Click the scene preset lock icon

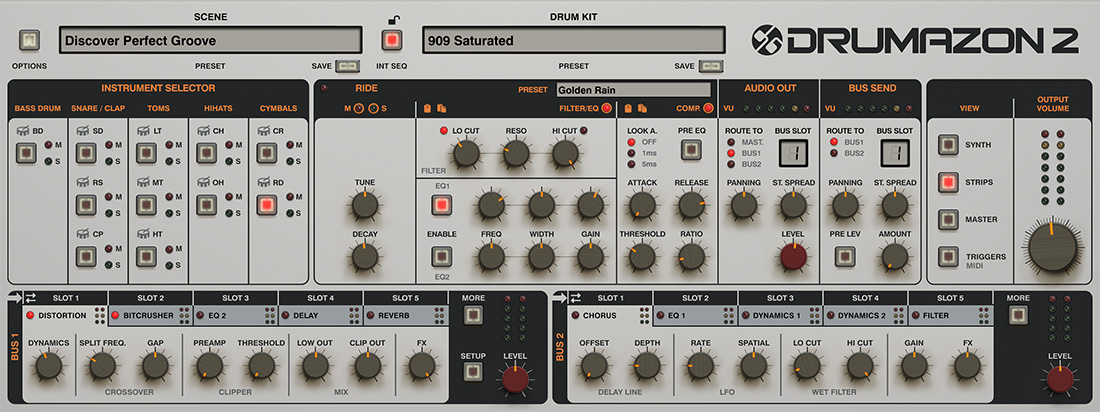[x=392, y=19]
